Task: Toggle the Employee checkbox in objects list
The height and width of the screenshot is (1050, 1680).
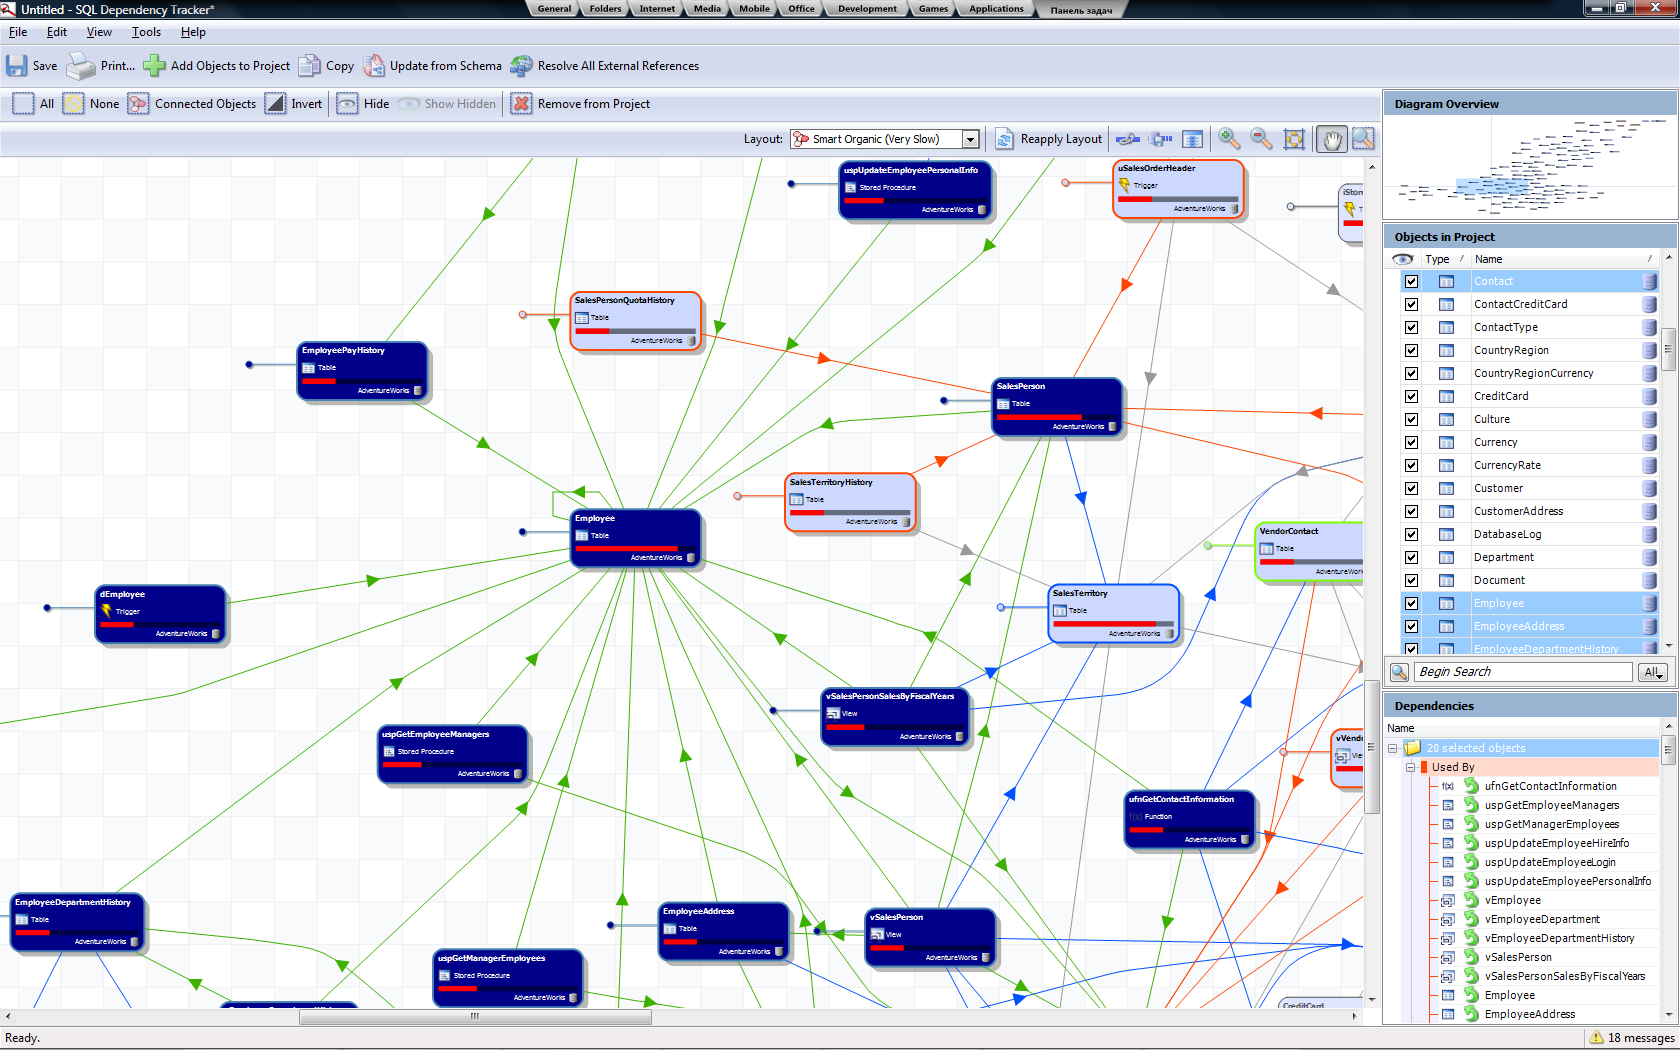Action: (1411, 603)
